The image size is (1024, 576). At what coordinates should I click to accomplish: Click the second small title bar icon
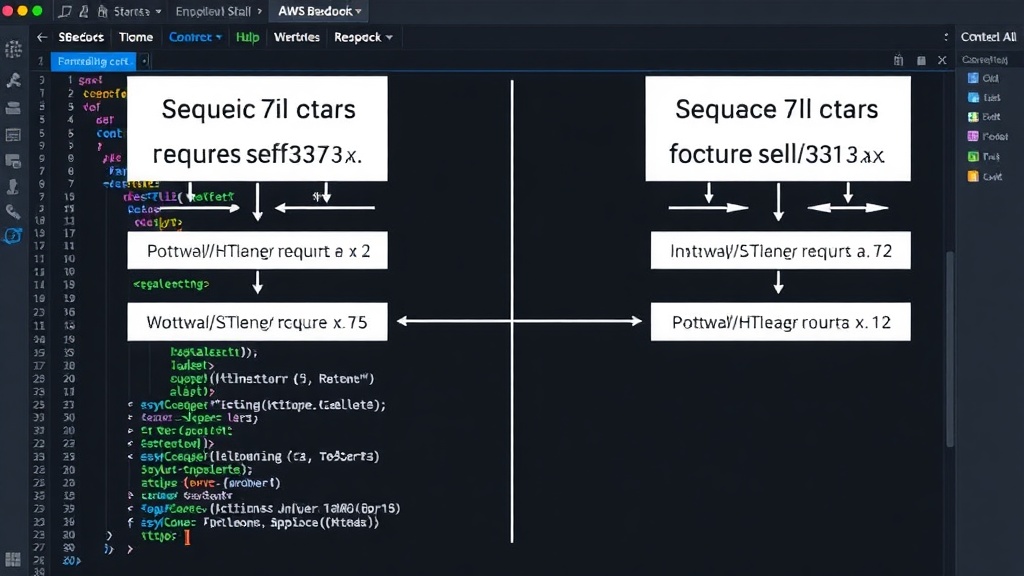(x=84, y=11)
